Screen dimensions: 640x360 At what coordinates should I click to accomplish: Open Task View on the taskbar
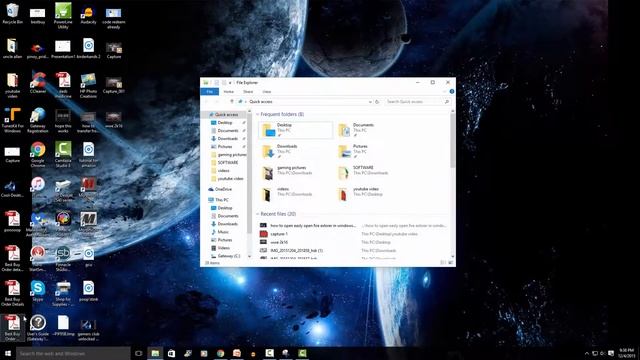click(x=138, y=353)
